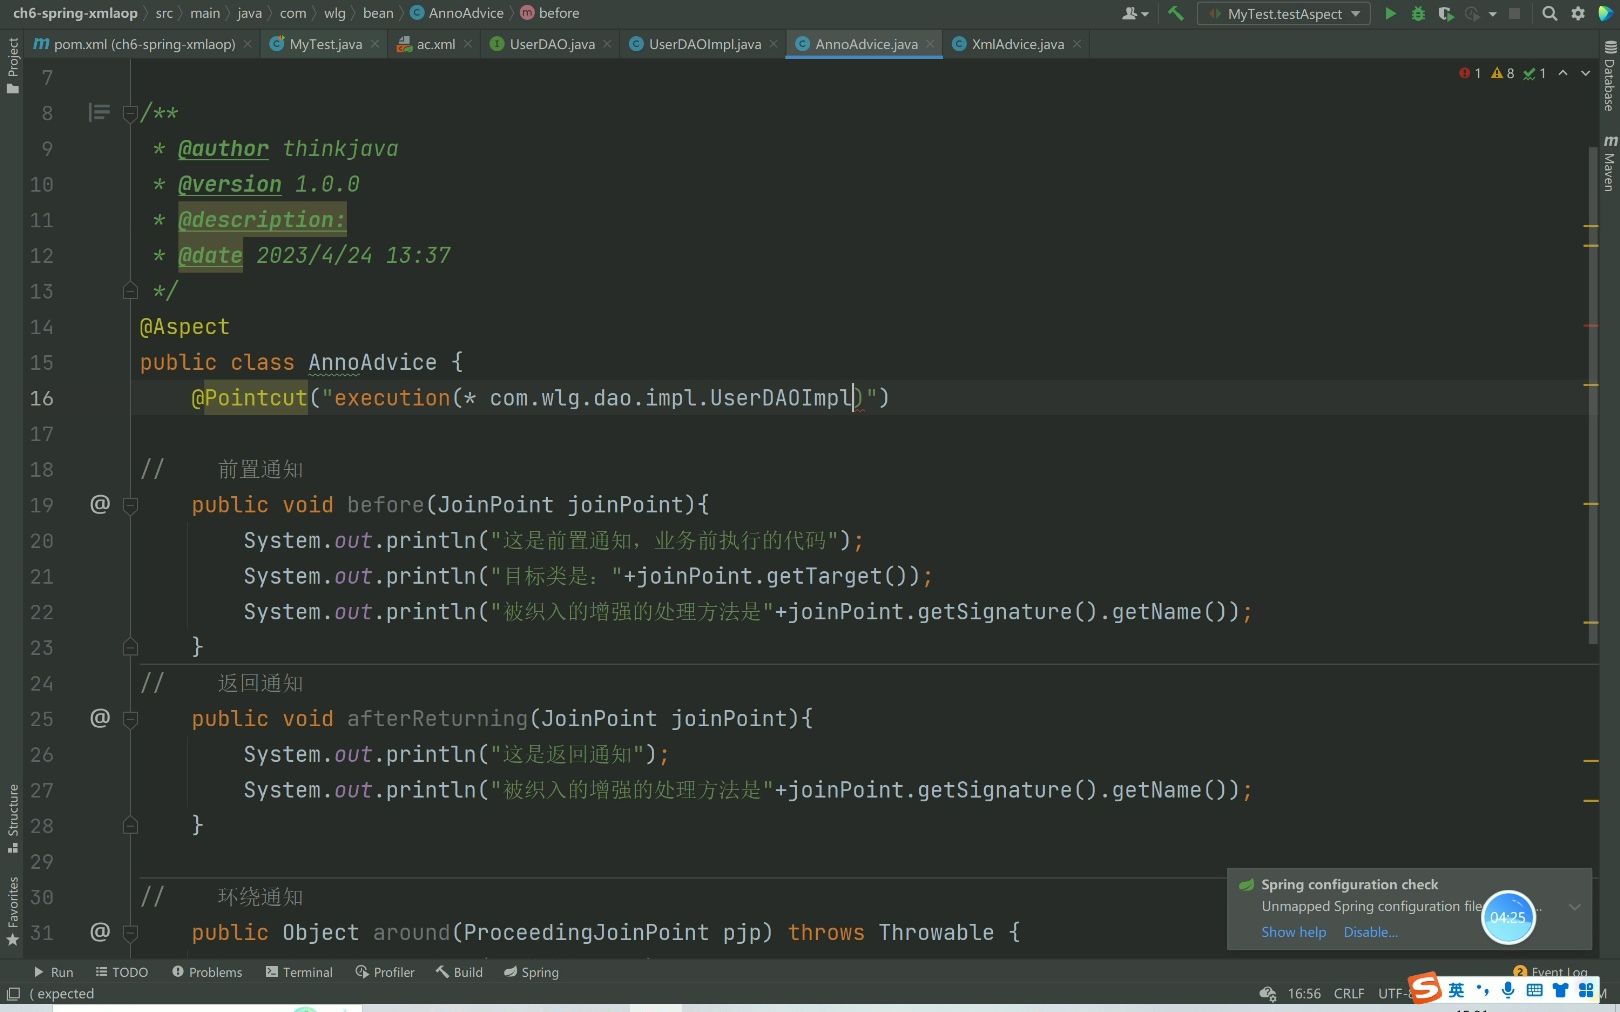Click the yellow warnings count indicator

pos(1502,73)
